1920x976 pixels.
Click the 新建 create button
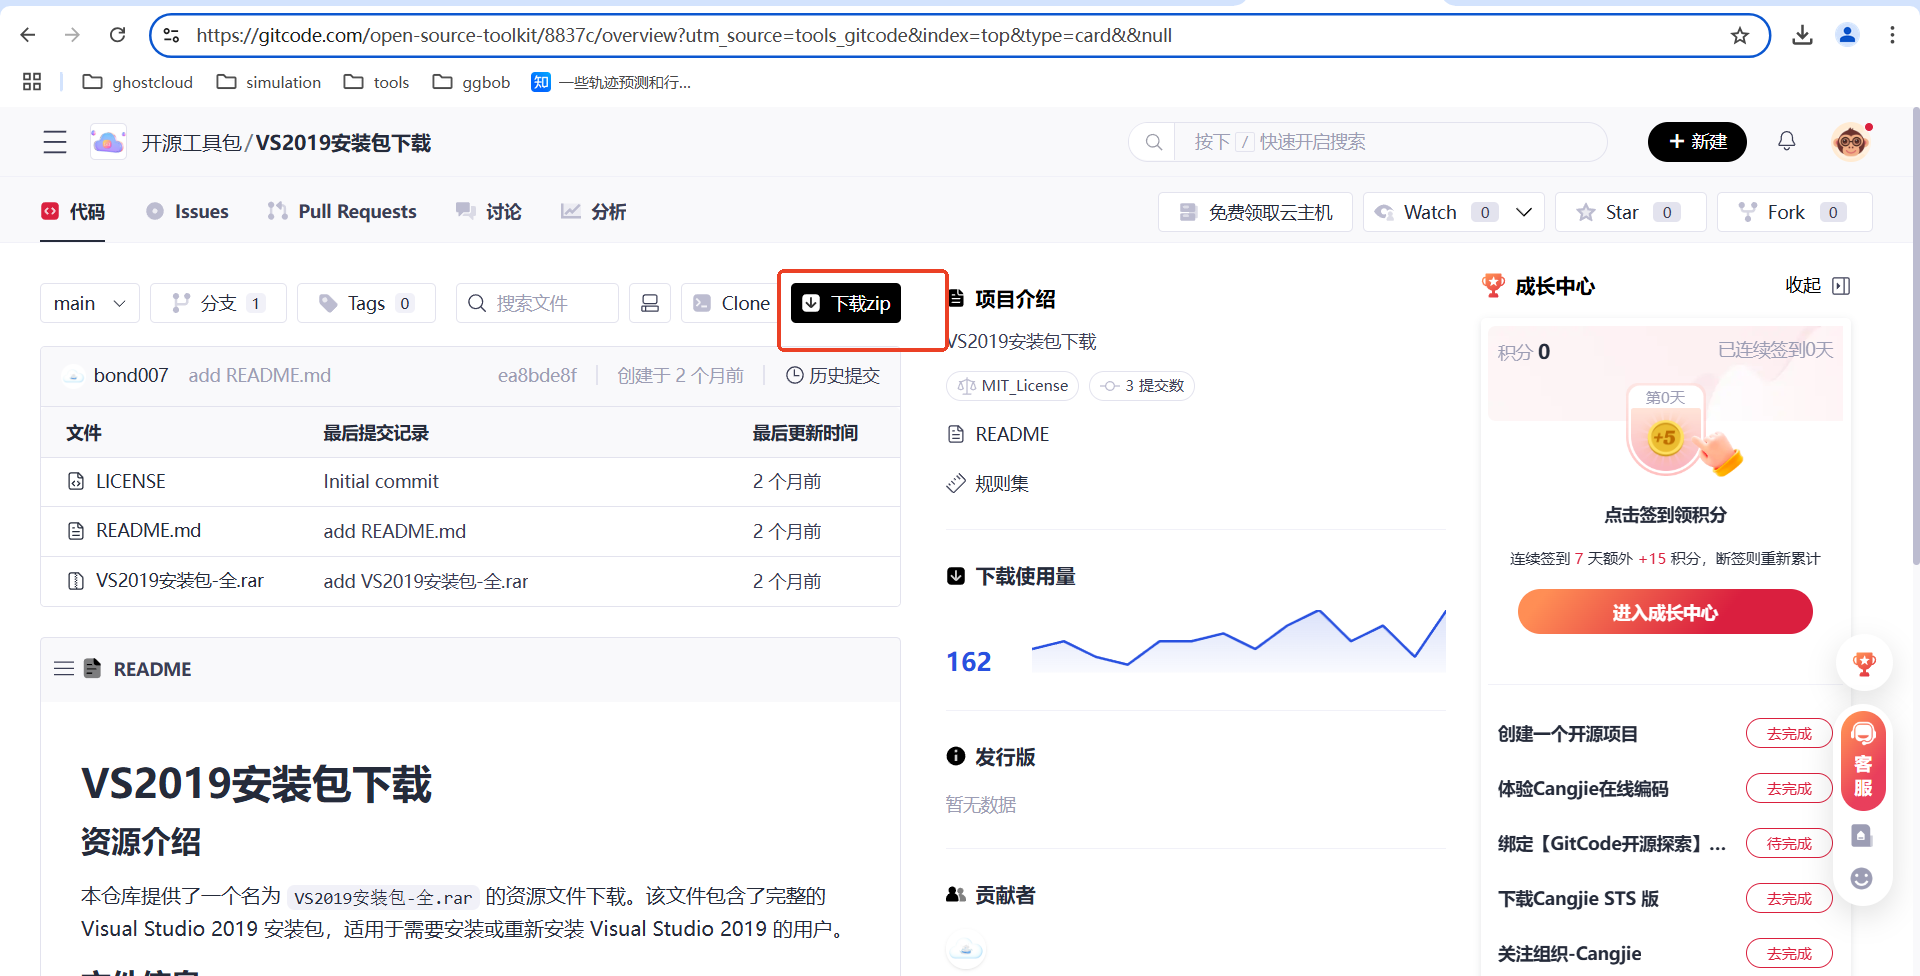click(x=1696, y=141)
